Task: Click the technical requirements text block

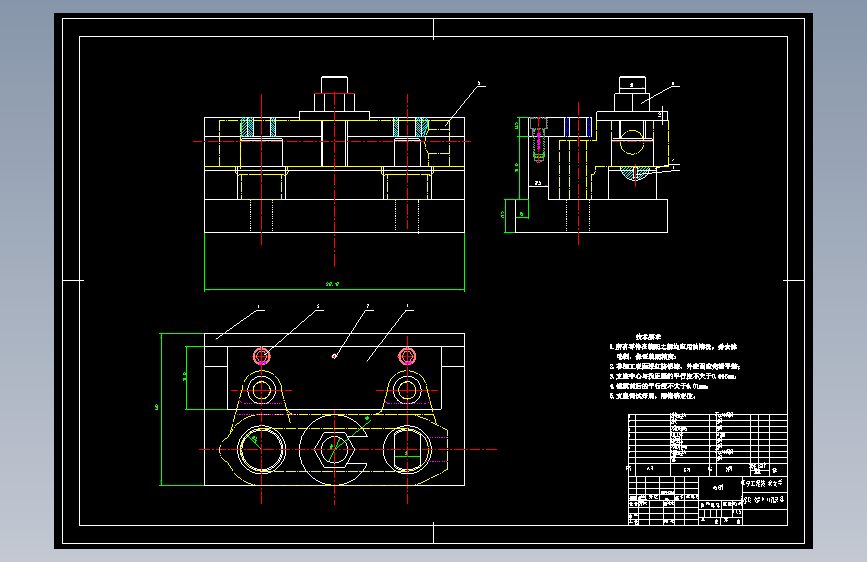Action: 675,366
